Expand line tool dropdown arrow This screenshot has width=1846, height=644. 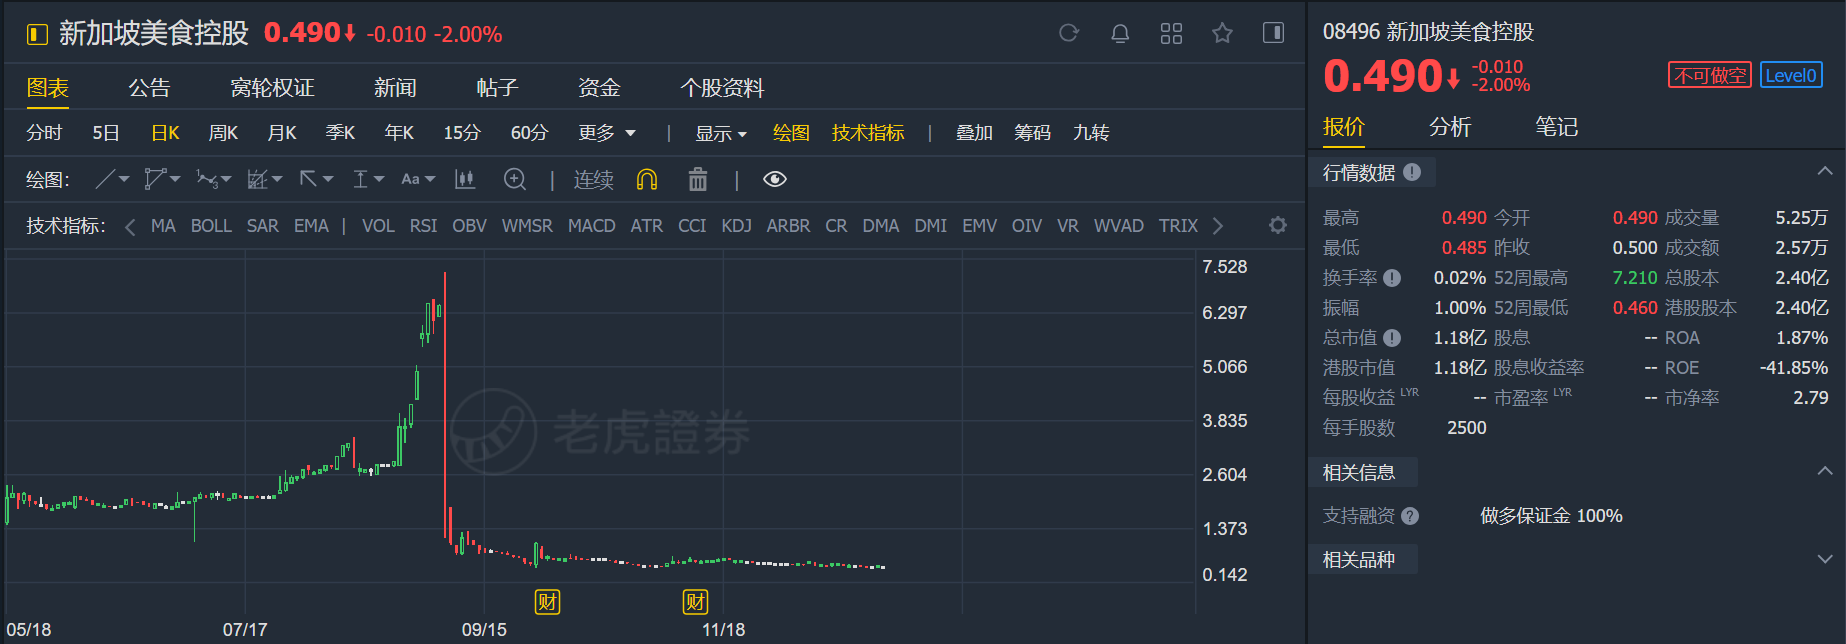pyautogui.click(x=124, y=179)
